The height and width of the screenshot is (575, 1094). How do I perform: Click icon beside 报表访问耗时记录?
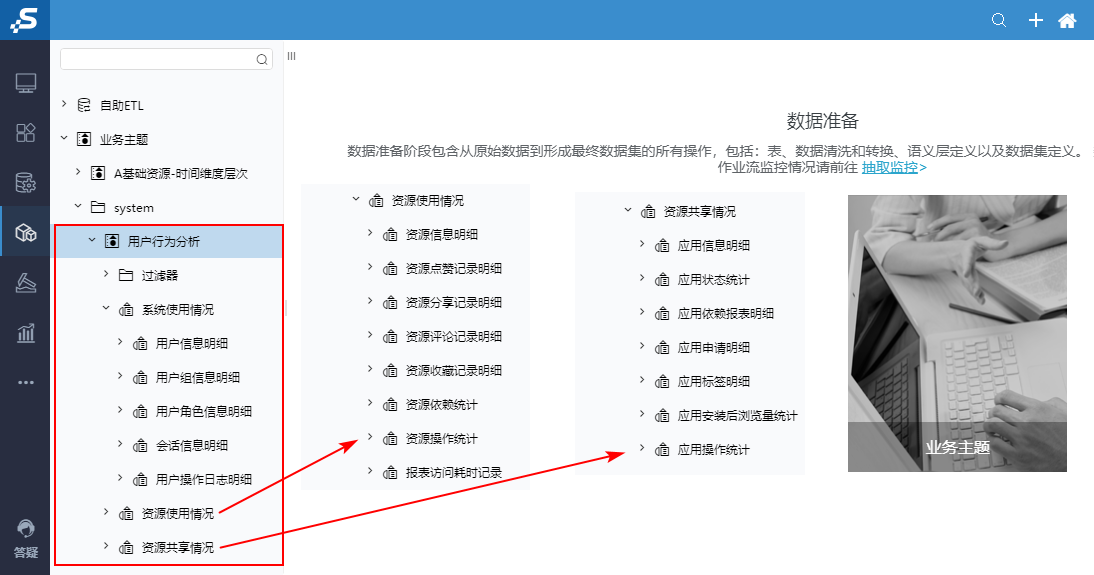coord(390,473)
